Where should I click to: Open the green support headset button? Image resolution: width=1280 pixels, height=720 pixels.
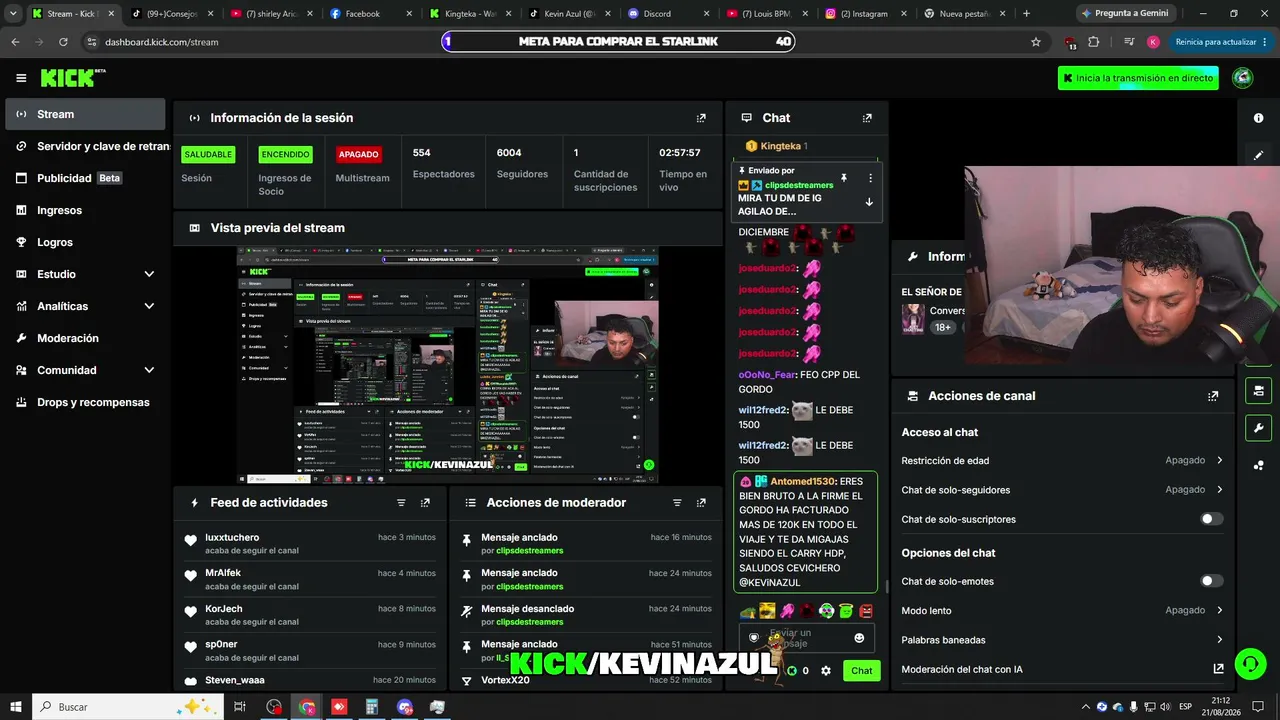coord(1249,663)
